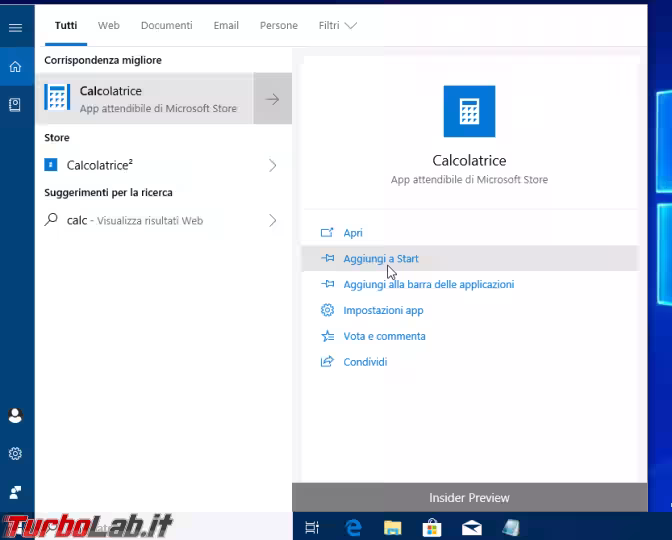The width and height of the screenshot is (672, 540).
Task: Open the notebook app icon at taskbar end
Action: [511, 528]
